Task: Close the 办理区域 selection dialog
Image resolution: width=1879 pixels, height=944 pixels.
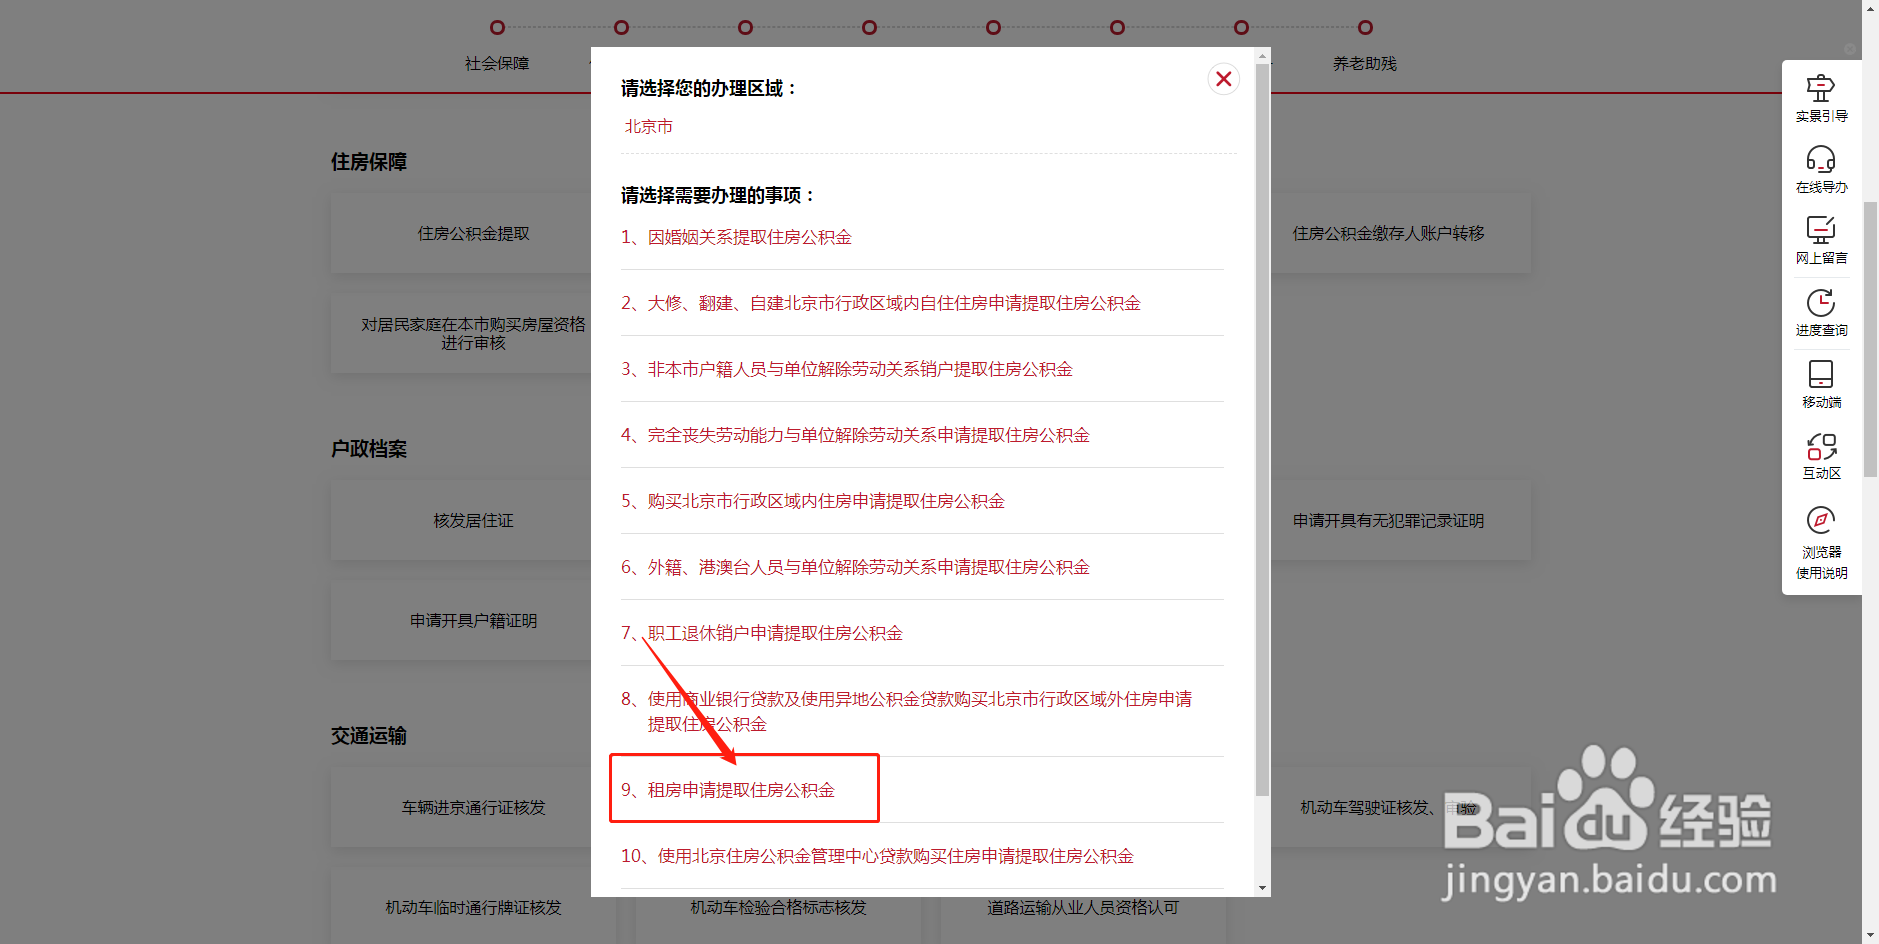Action: [x=1222, y=79]
